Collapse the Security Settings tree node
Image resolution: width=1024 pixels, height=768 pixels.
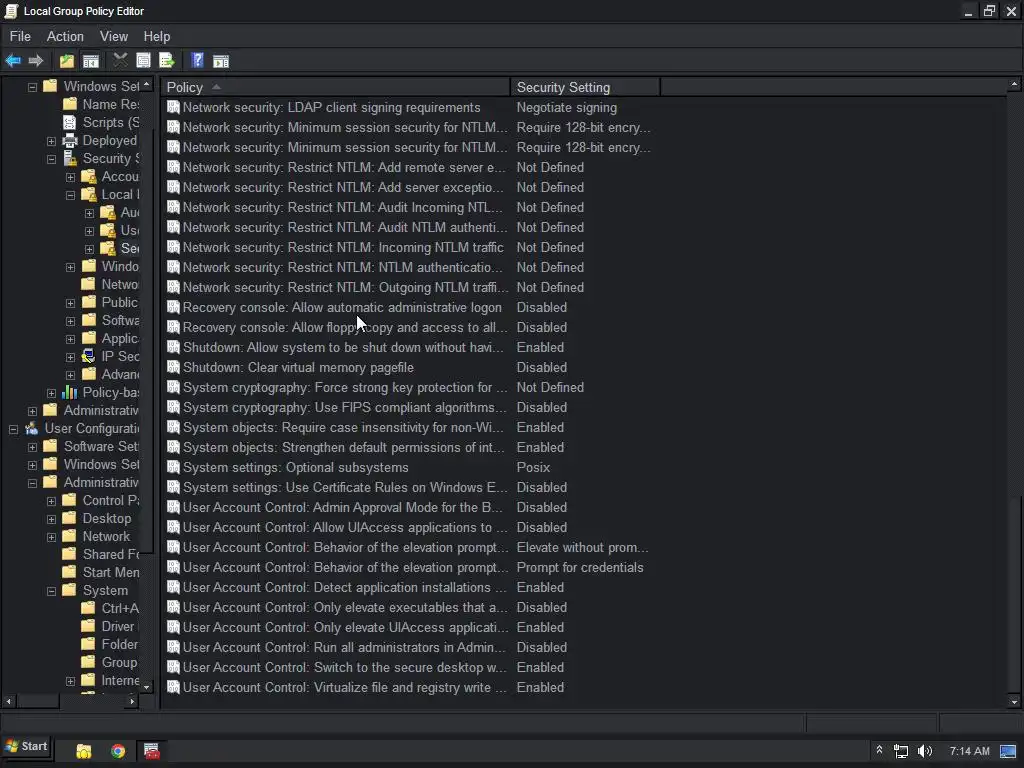(51, 159)
